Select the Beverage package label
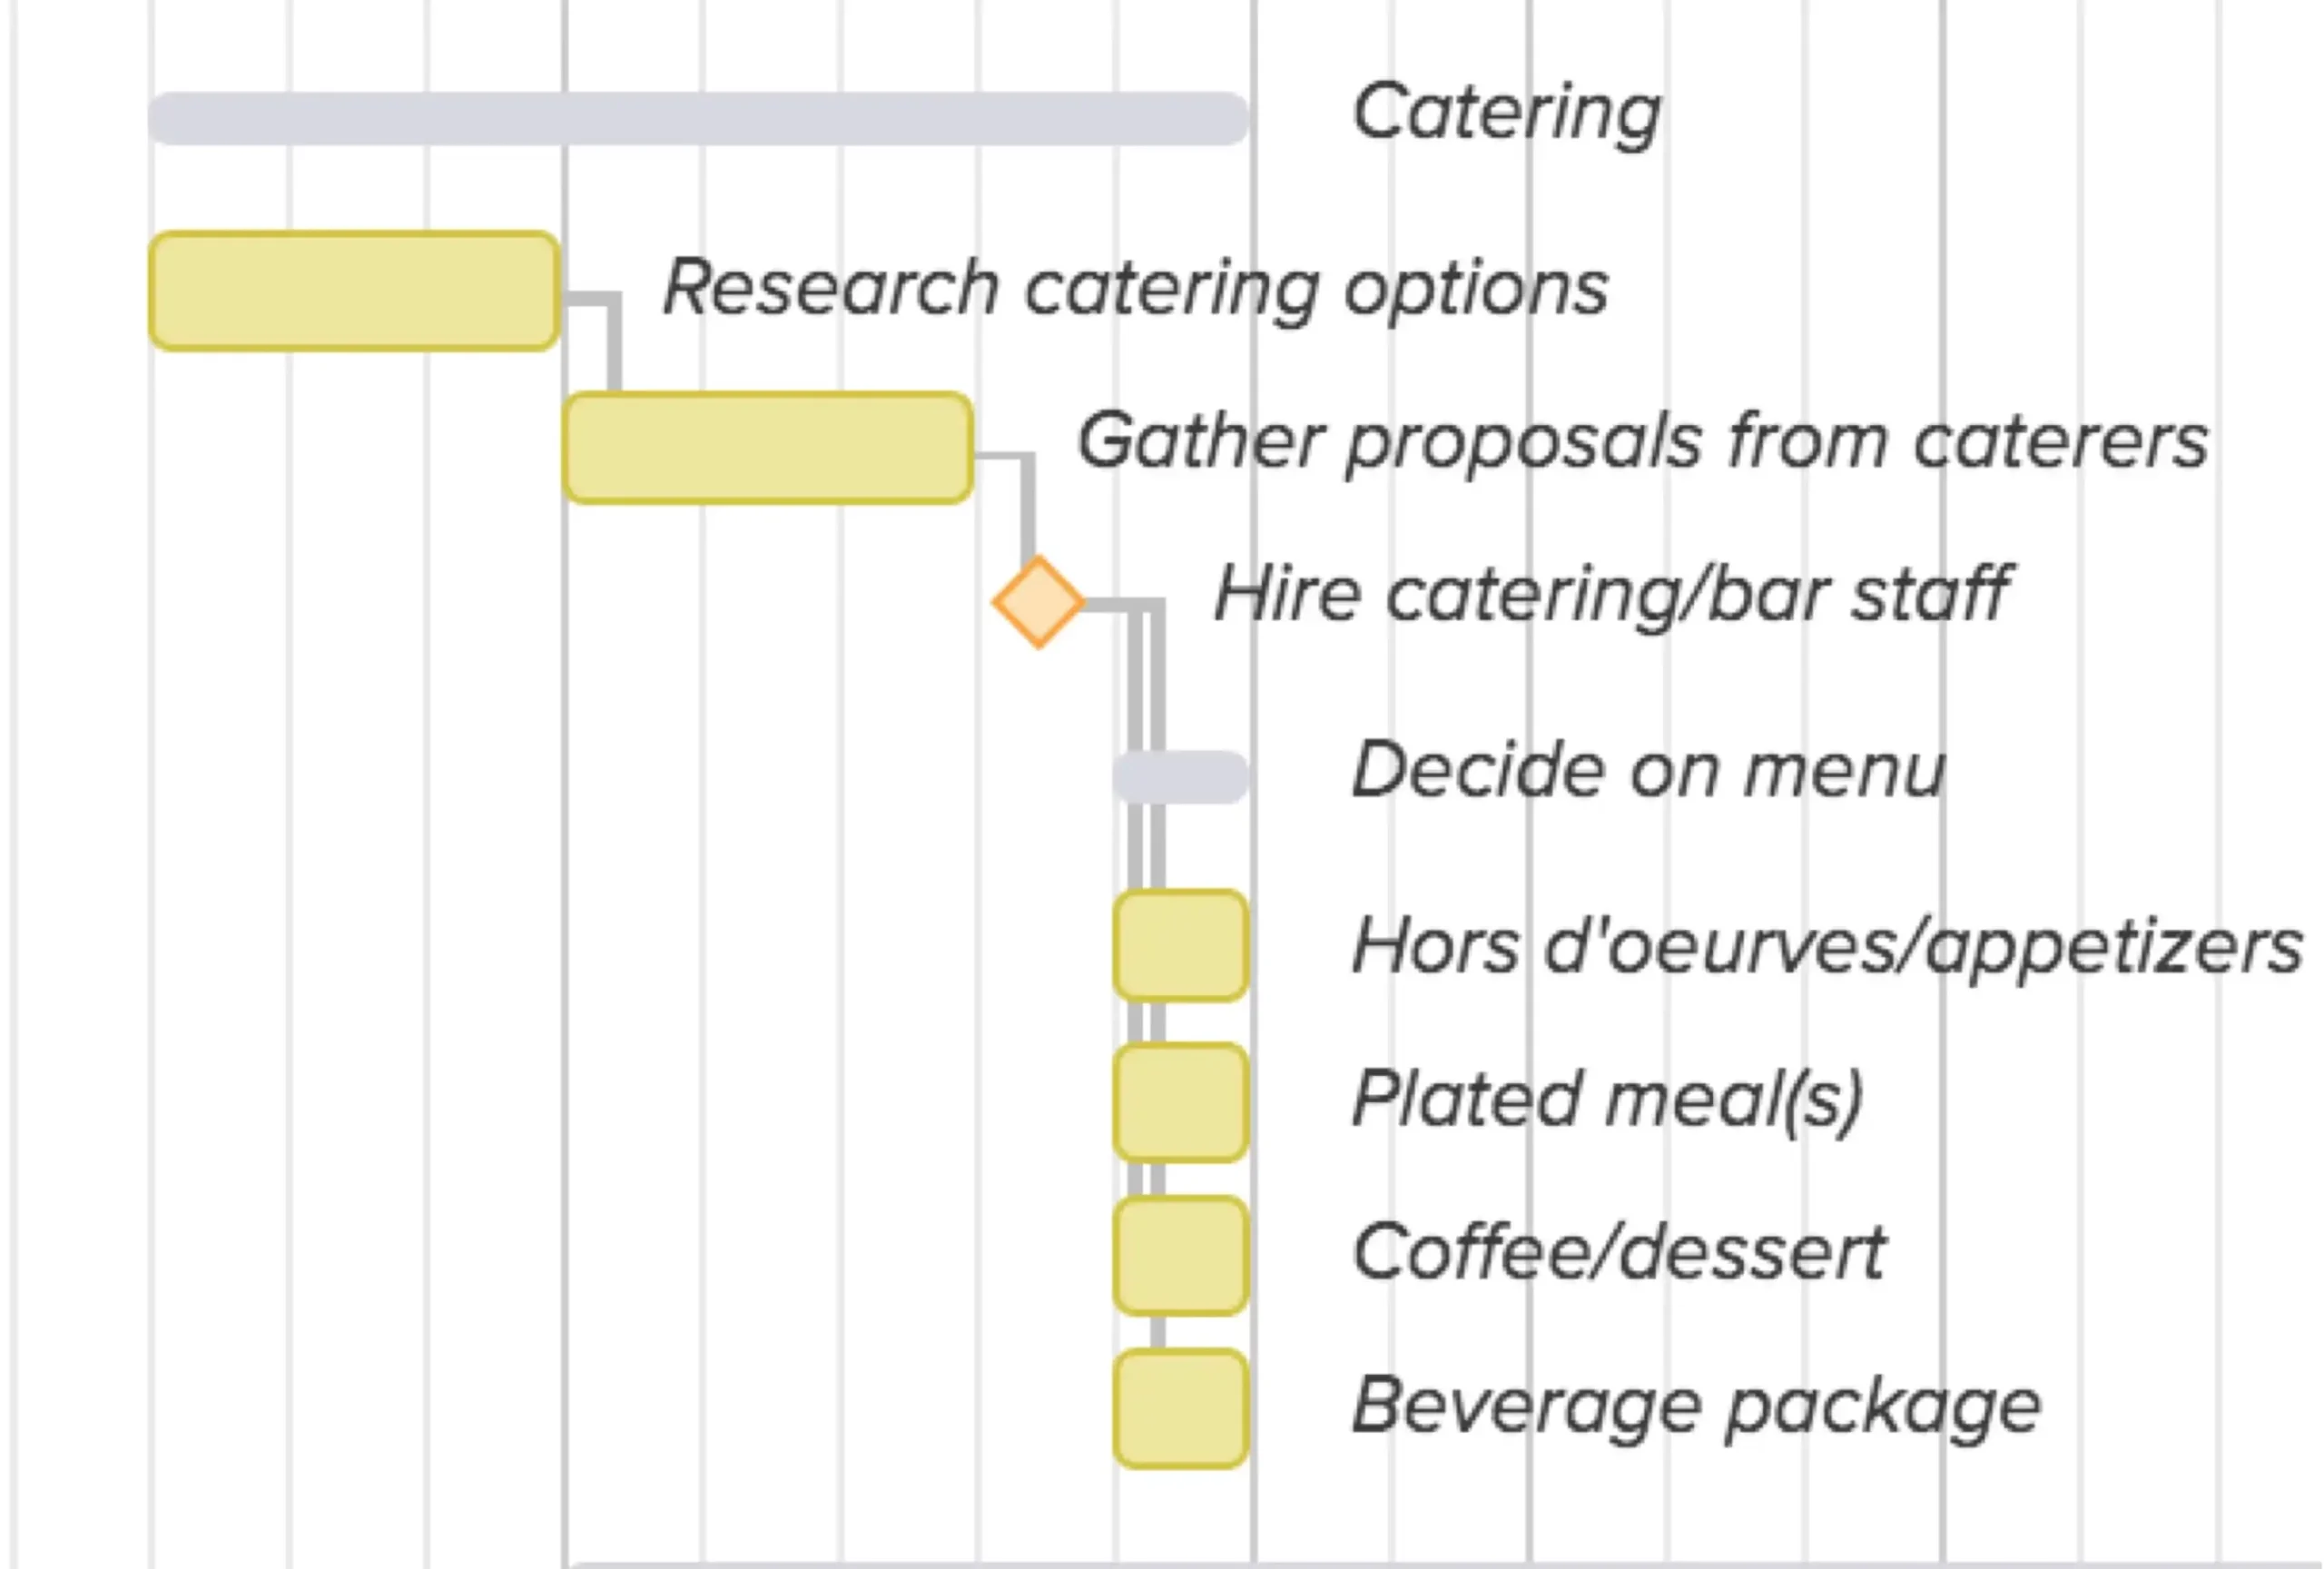This screenshot has width=2324, height=1569. 1696,1405
